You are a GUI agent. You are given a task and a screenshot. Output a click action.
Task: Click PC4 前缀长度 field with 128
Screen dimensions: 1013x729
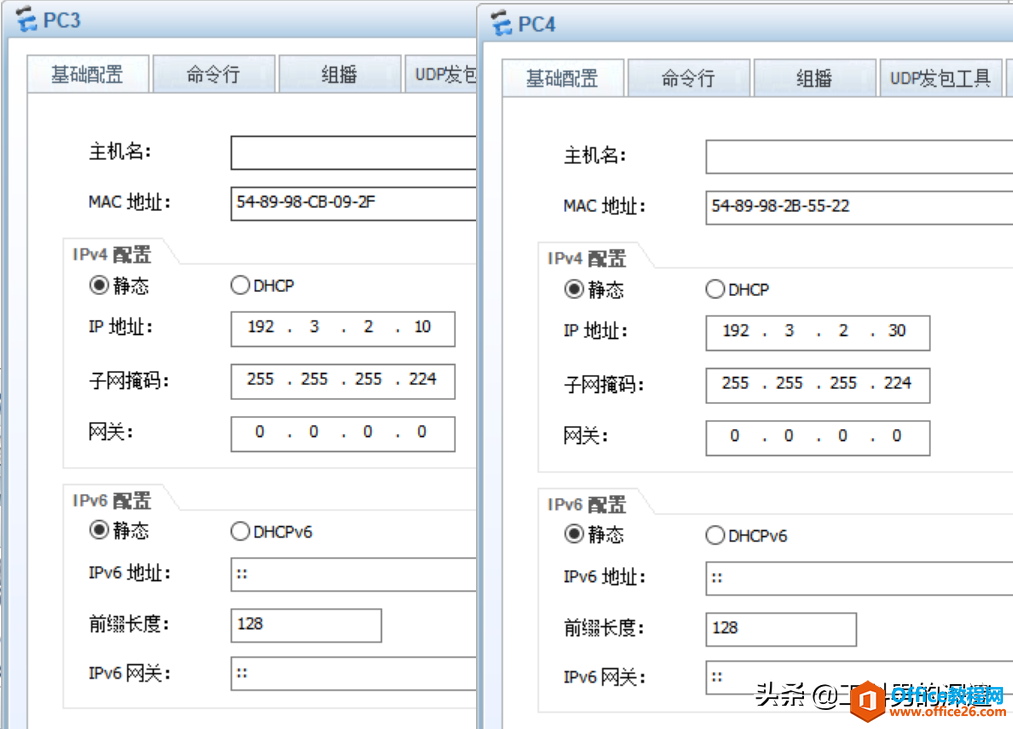tap(781, 629)
